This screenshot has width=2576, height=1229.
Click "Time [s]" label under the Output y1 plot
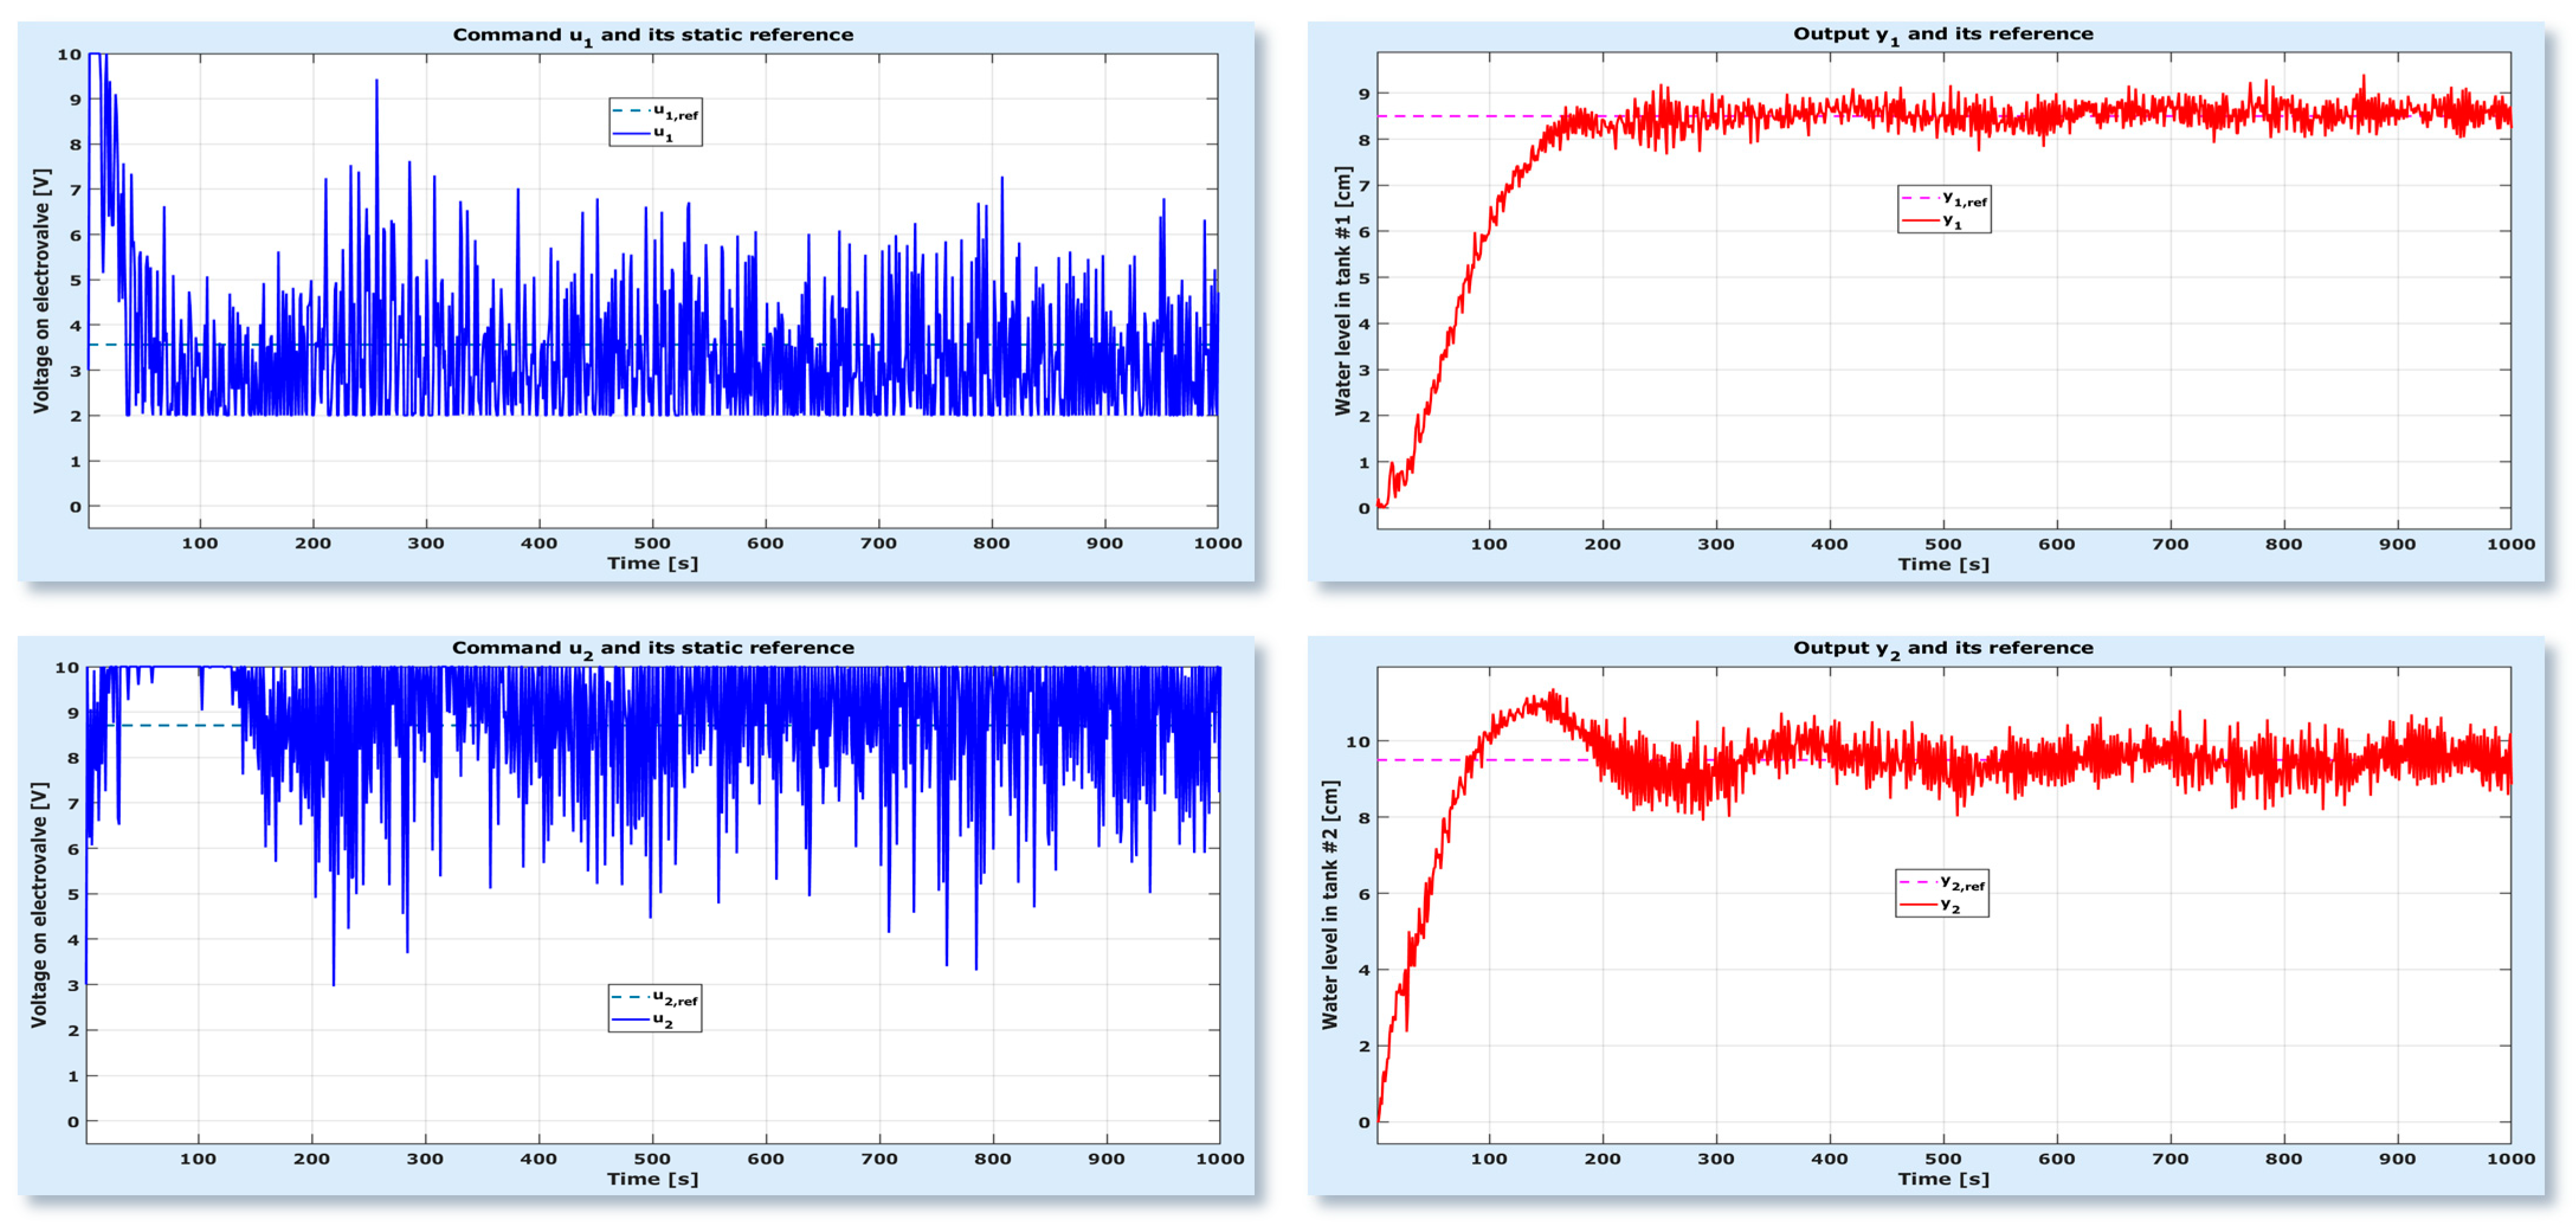[1944, 564]
